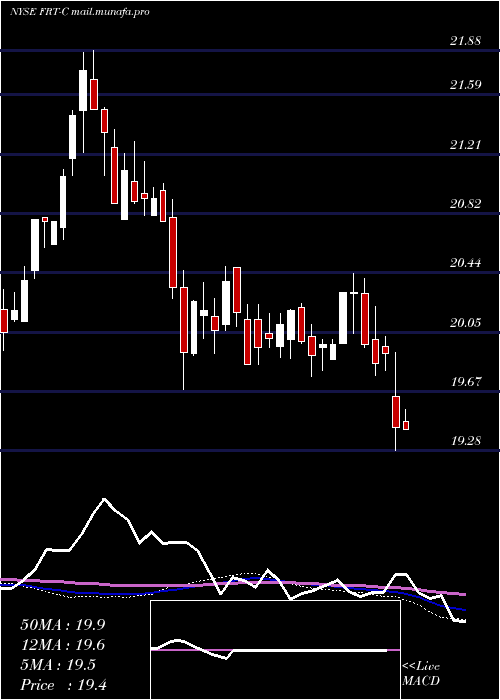Select the 21.59 price level label
Screen dimensions: 500x700
coord(466,84)
